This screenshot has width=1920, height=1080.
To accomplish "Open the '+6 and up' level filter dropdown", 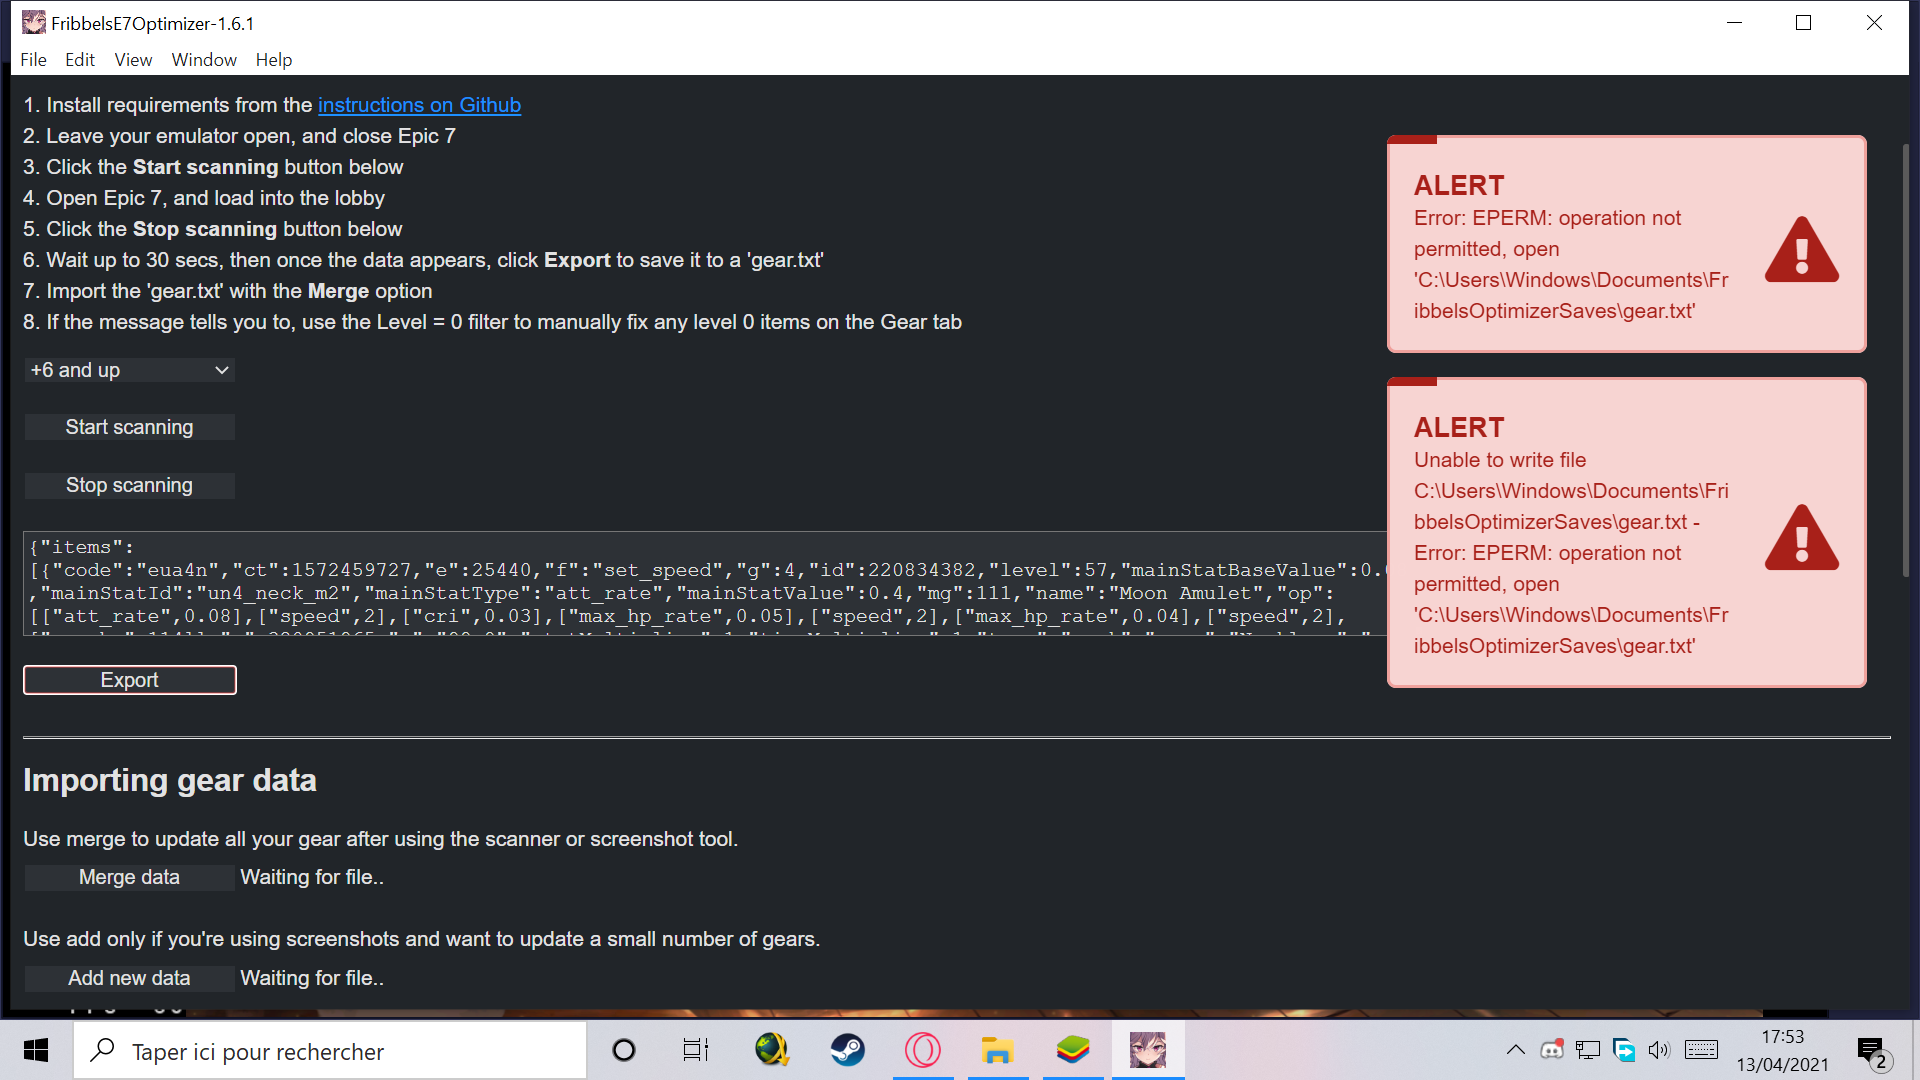I will coord(128,370).
